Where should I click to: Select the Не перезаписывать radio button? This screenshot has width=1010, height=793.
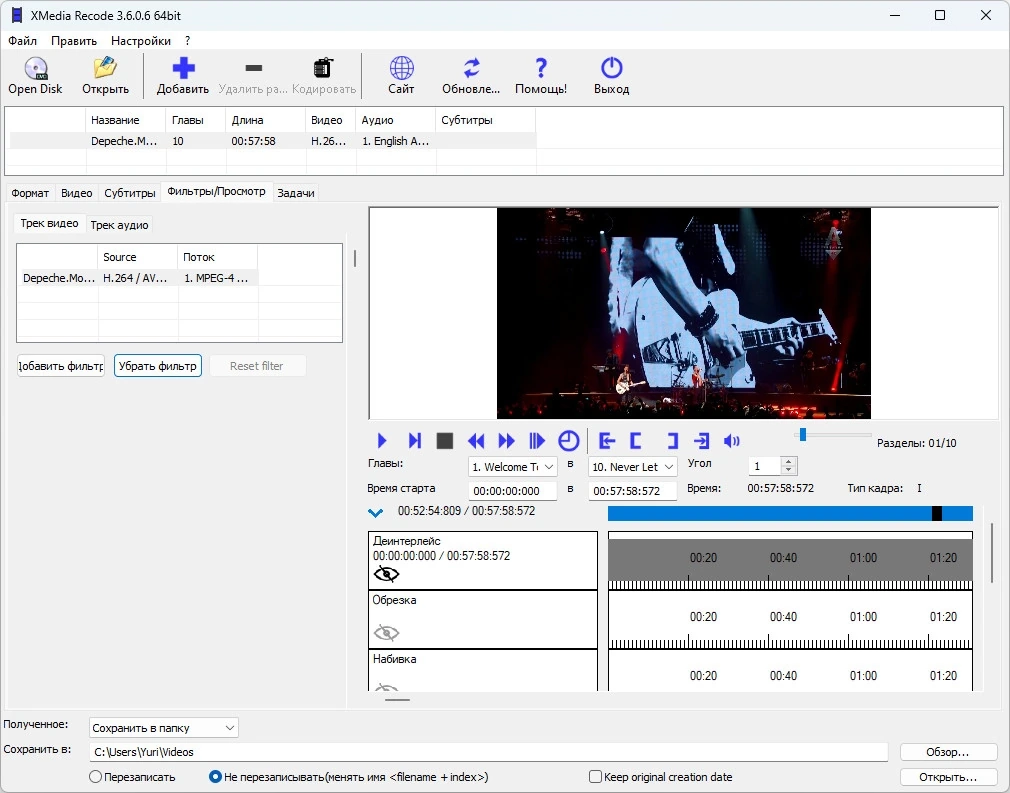coord(216,777)
